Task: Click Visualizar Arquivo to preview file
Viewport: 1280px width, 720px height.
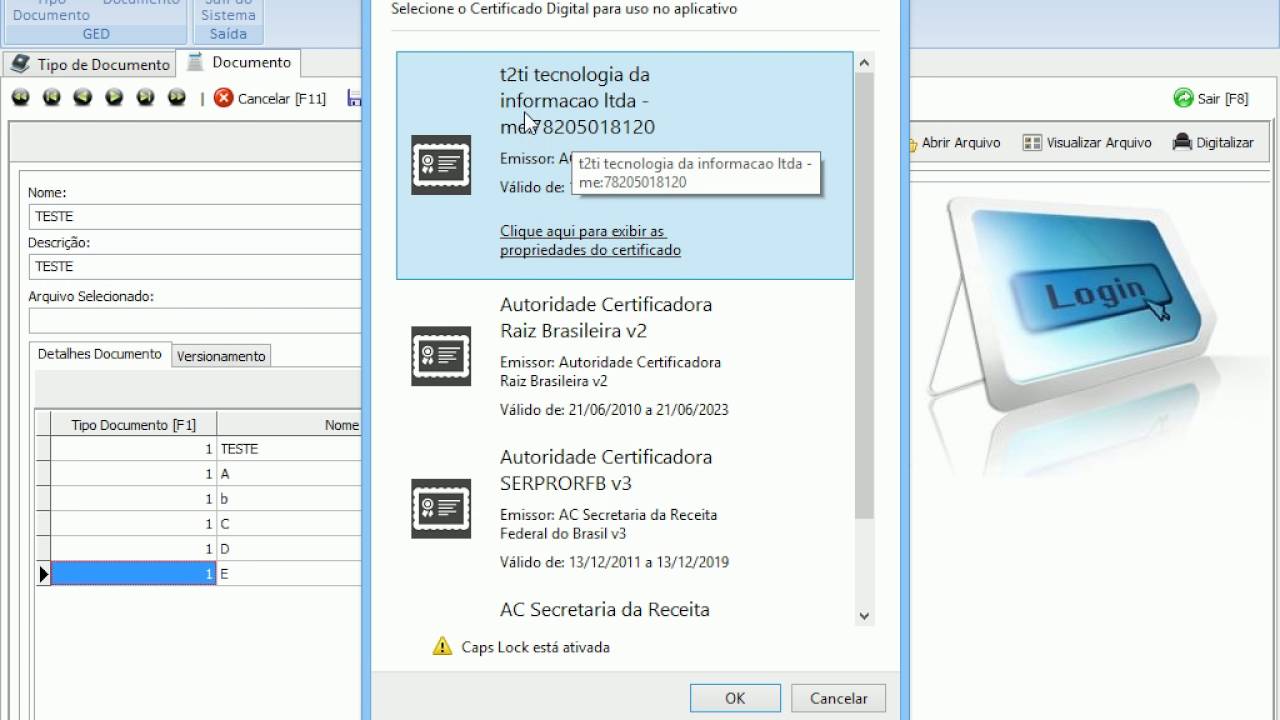Action: (x=1087, y=143)
